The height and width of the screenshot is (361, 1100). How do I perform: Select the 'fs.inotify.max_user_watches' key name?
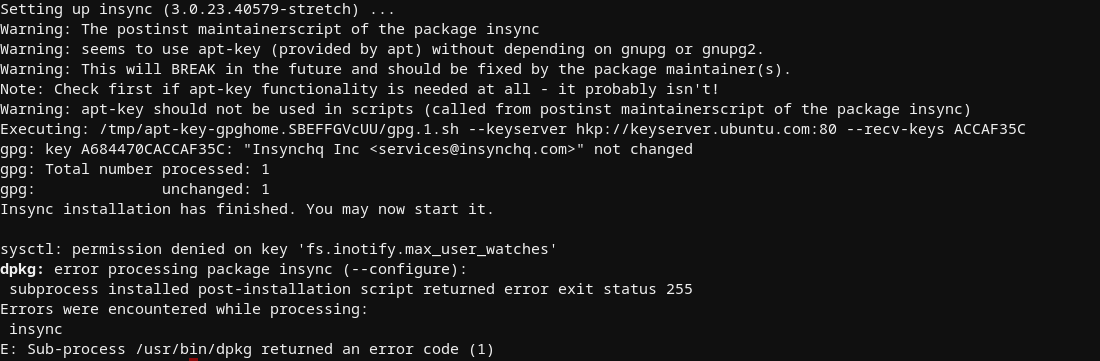(x=428, y=250)
